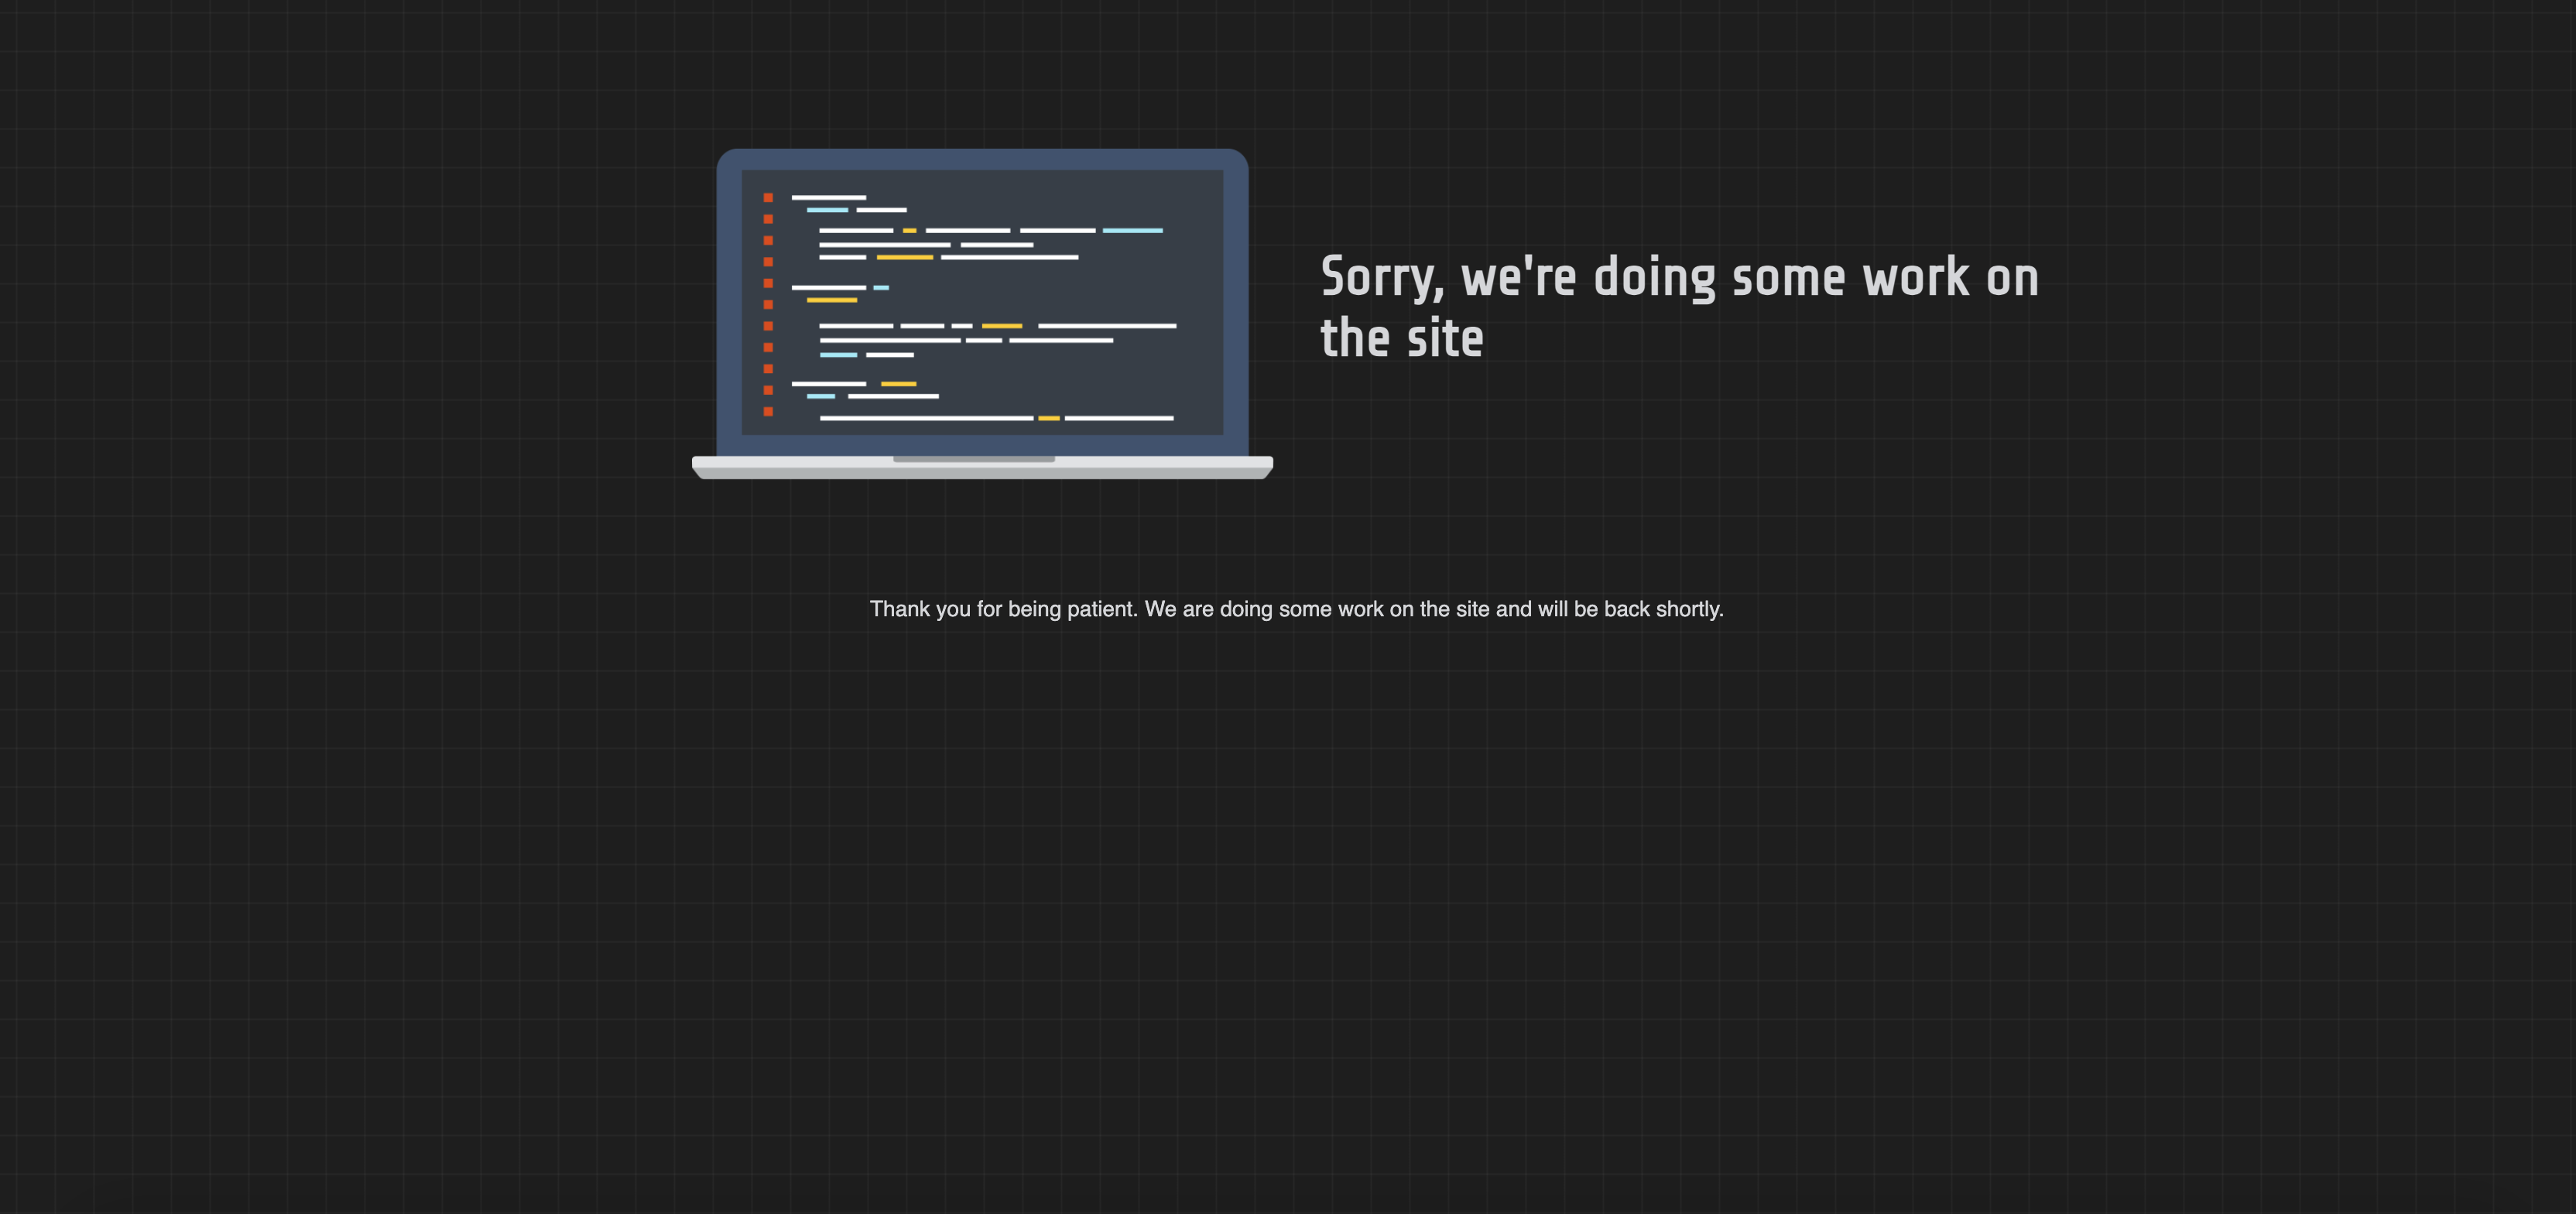The image size is (2576, 1214).
Task: Click the long yellow segment on the fifth code line
Action: point(904,257)
